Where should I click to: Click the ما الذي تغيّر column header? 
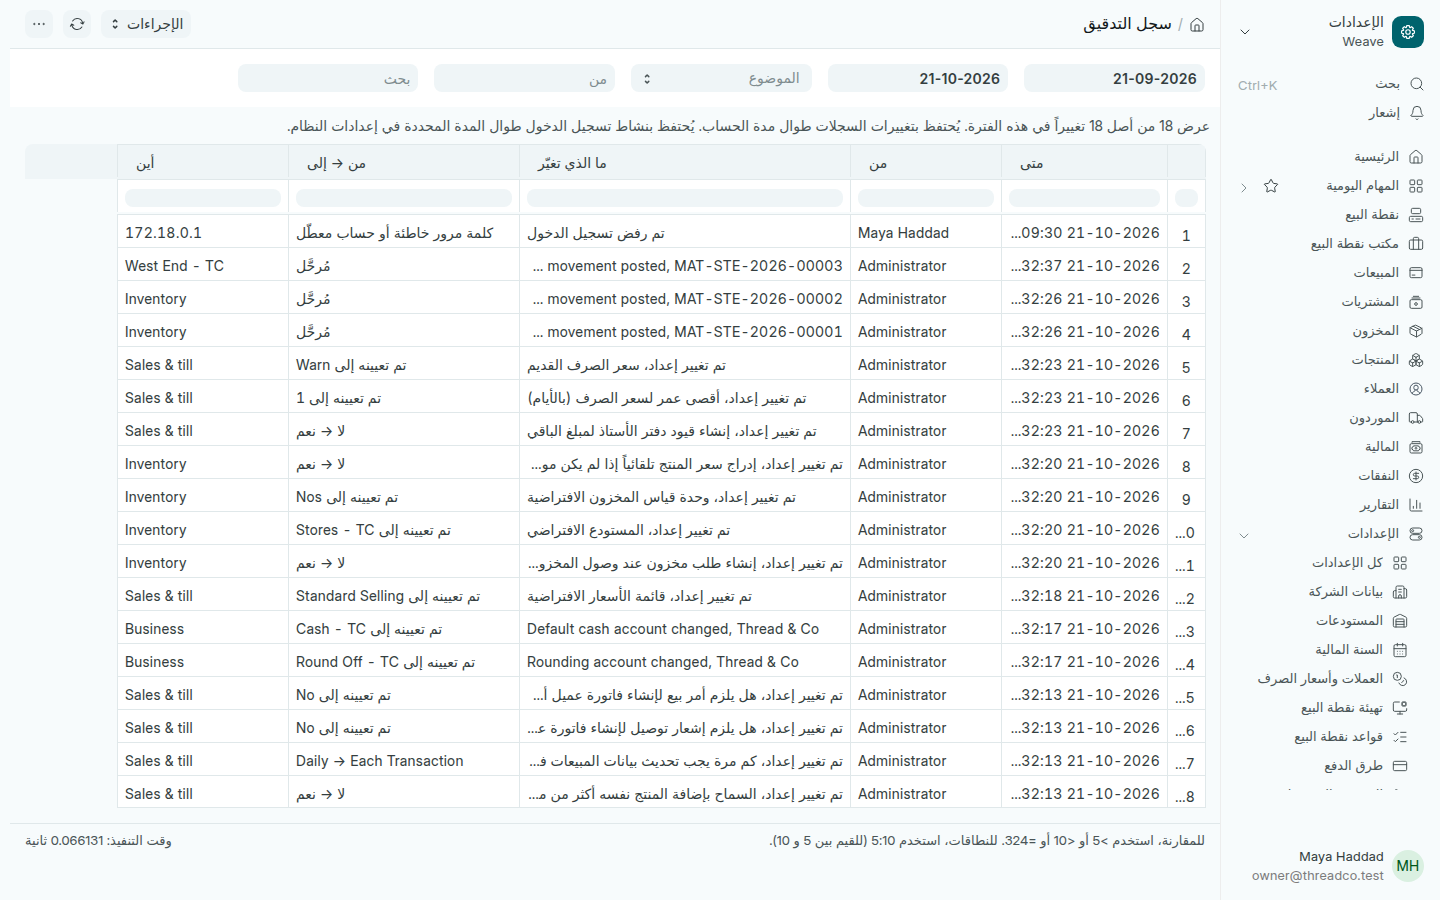[685, 163]
